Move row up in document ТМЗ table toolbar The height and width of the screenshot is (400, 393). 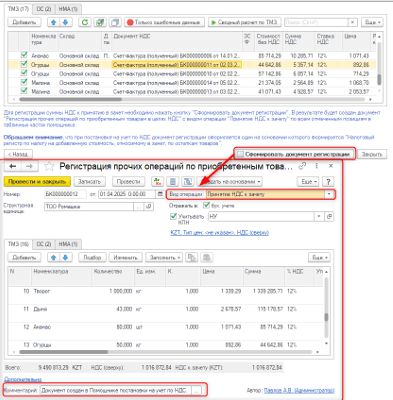click(x=53, y=257)
